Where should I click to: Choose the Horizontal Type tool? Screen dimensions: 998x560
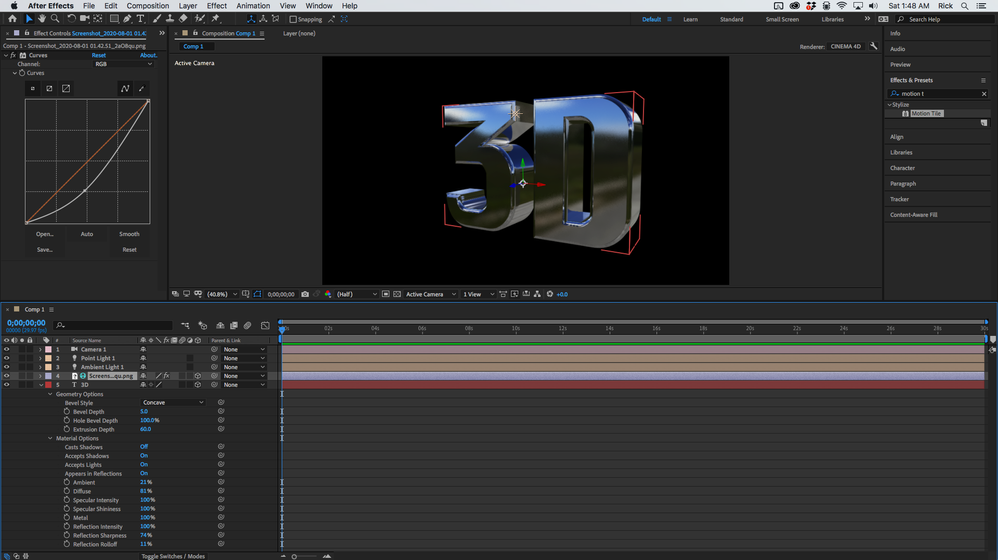pyautogui.click(x=141, y=19)
